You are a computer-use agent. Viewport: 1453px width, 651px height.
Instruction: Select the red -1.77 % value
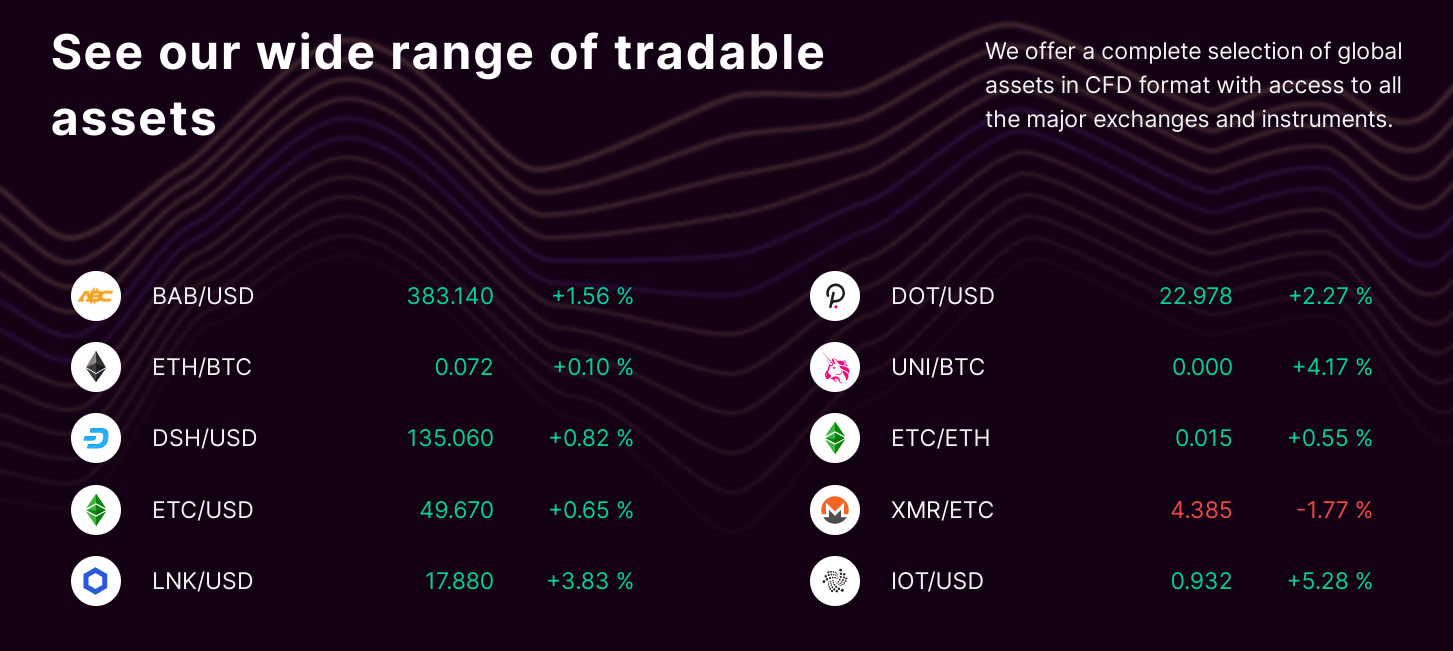point(1333,509)
